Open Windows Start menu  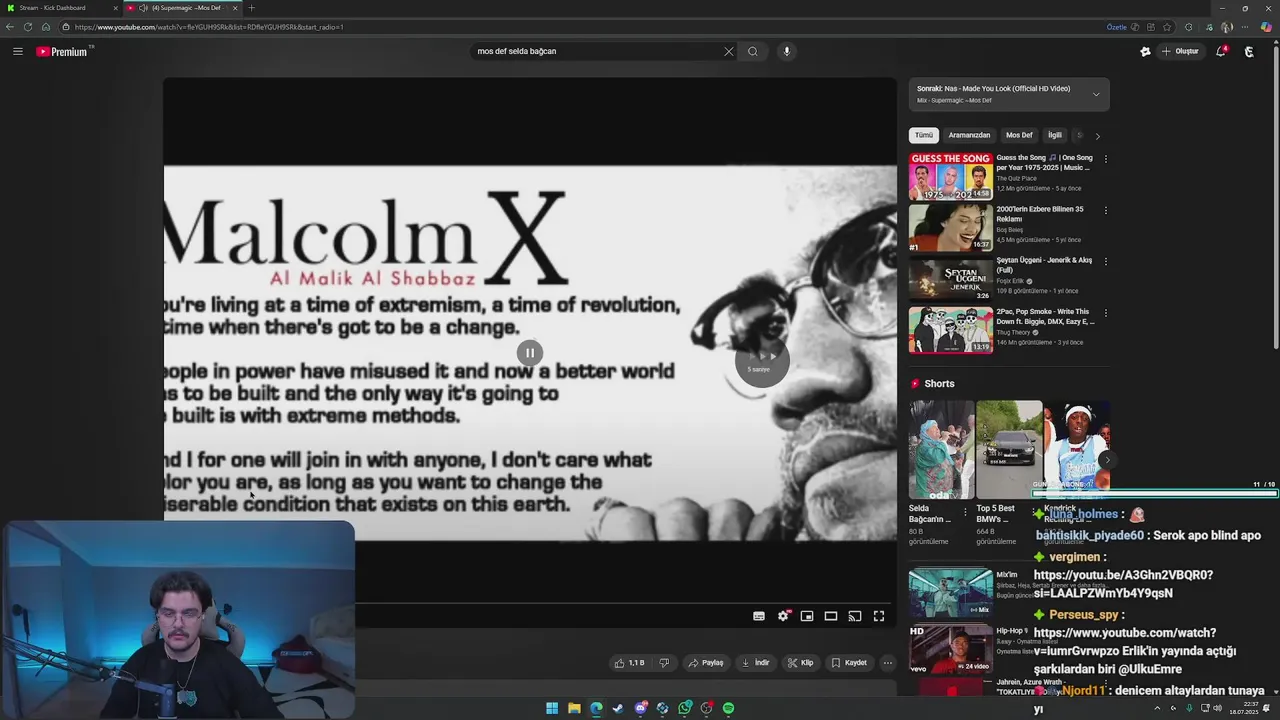(552, 708)
